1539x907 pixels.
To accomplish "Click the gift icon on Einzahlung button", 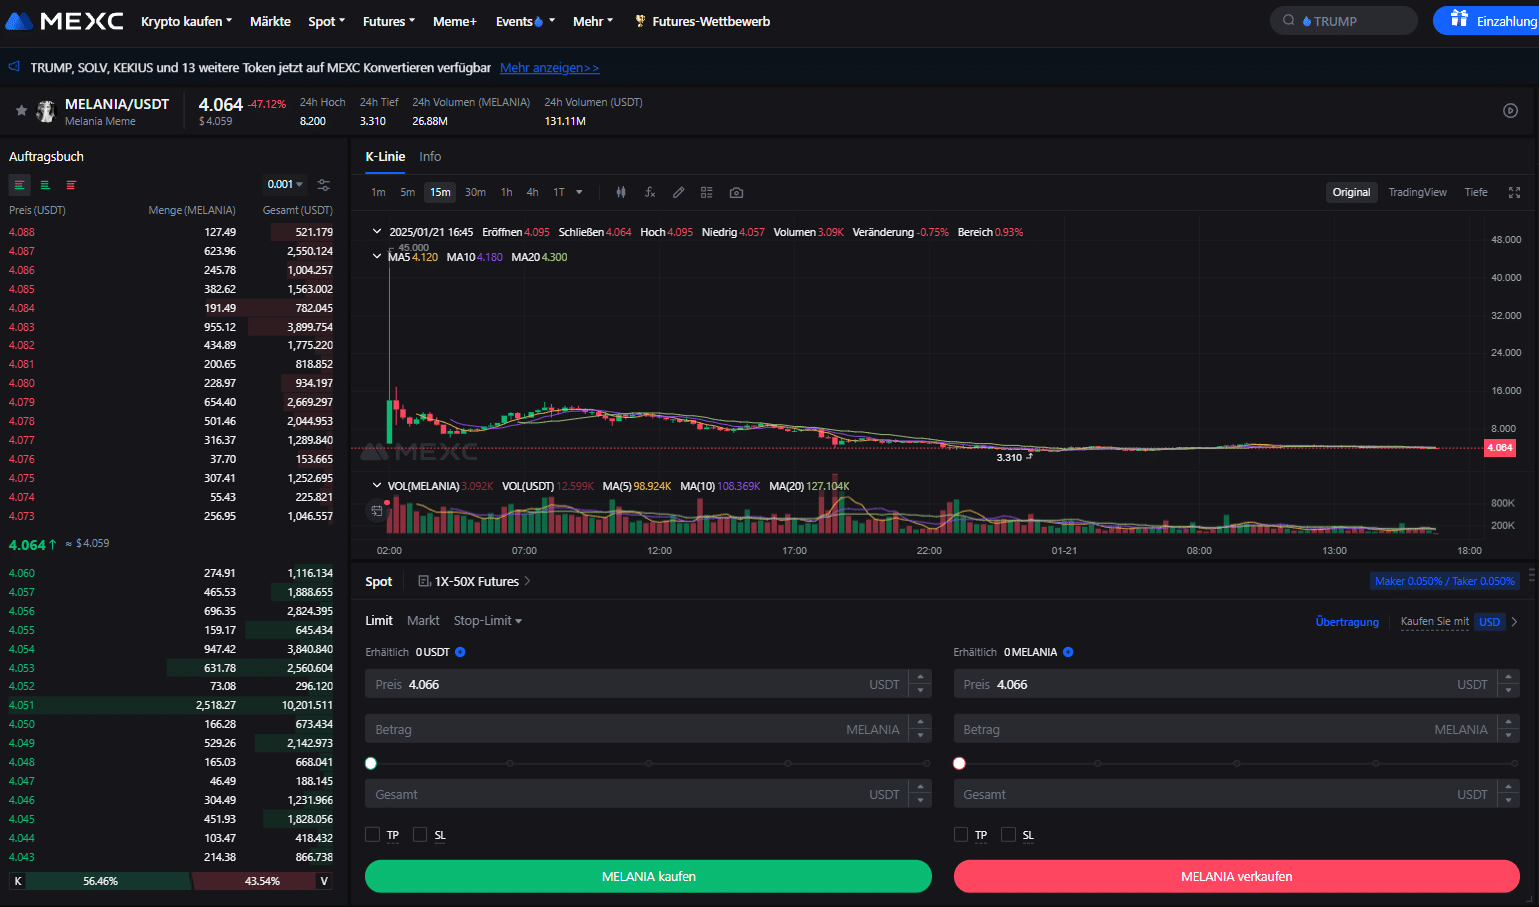I will pos(1459,19).
